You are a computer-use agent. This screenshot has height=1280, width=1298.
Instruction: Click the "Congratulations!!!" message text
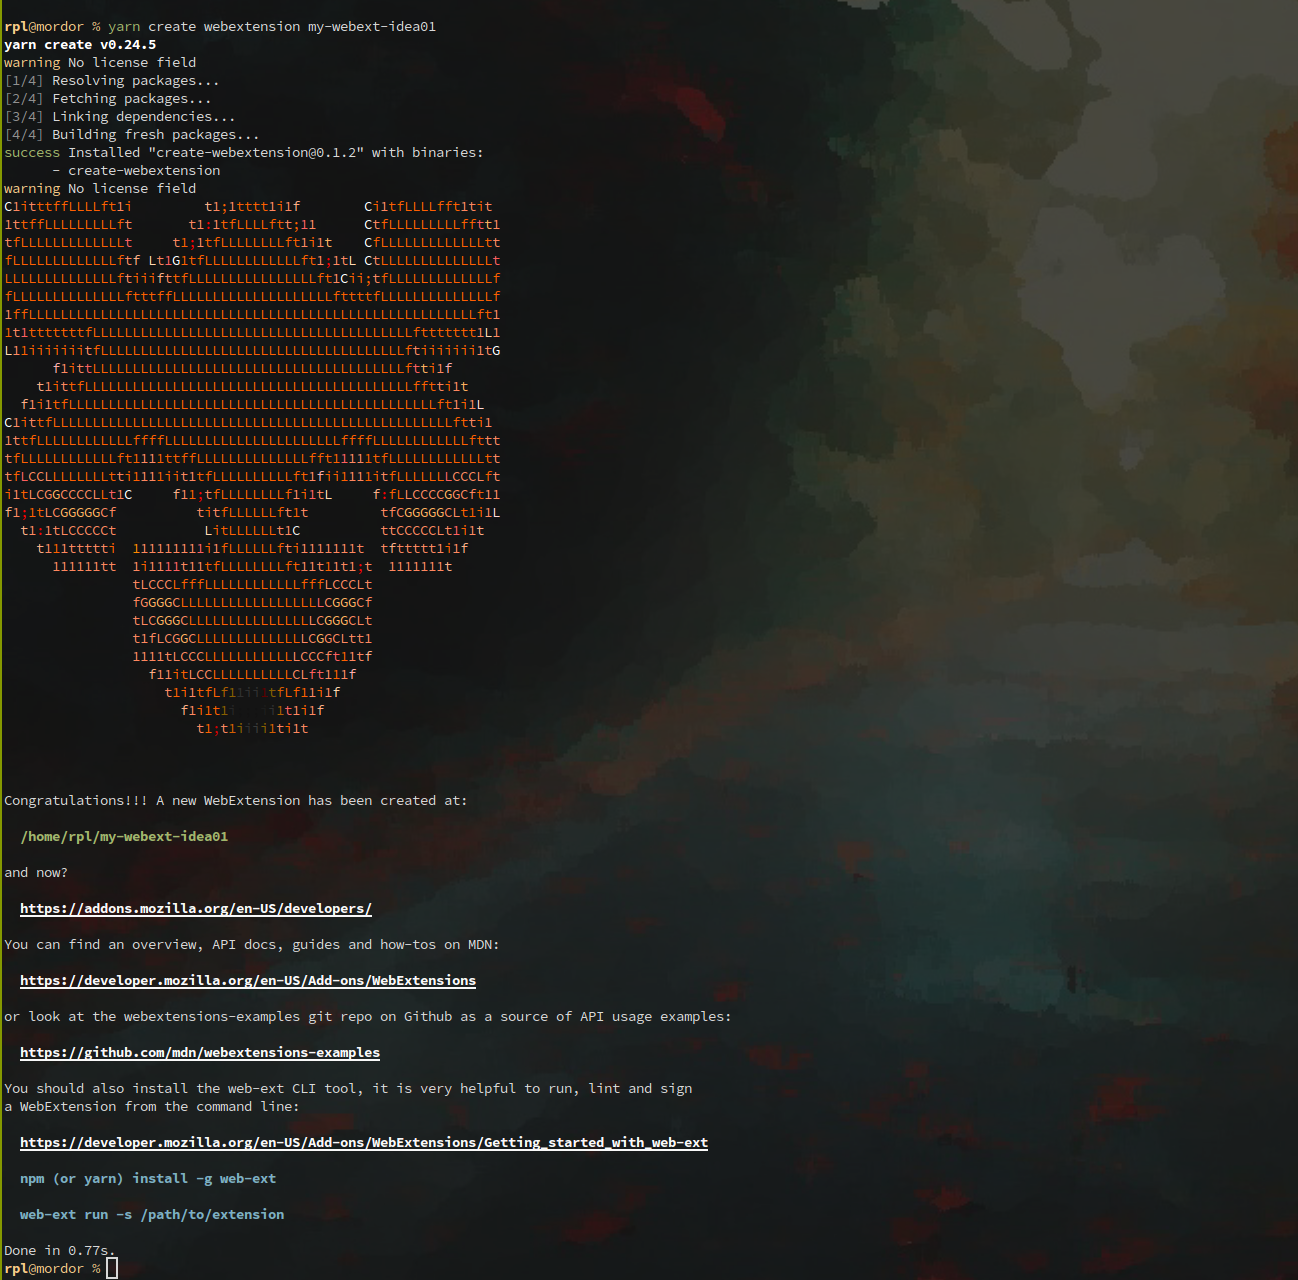click(75, 801)
